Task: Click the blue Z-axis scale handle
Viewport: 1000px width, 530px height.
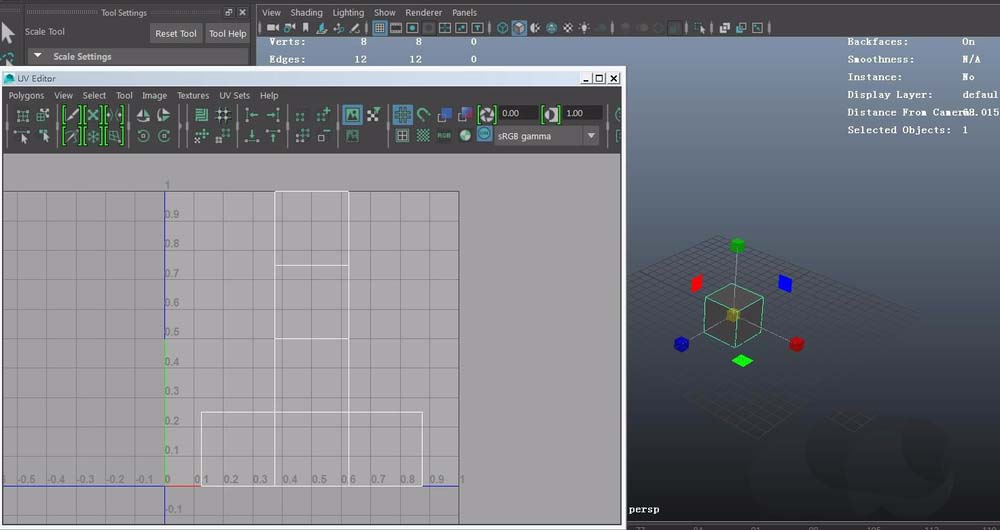Action: [x=681, y=344]
